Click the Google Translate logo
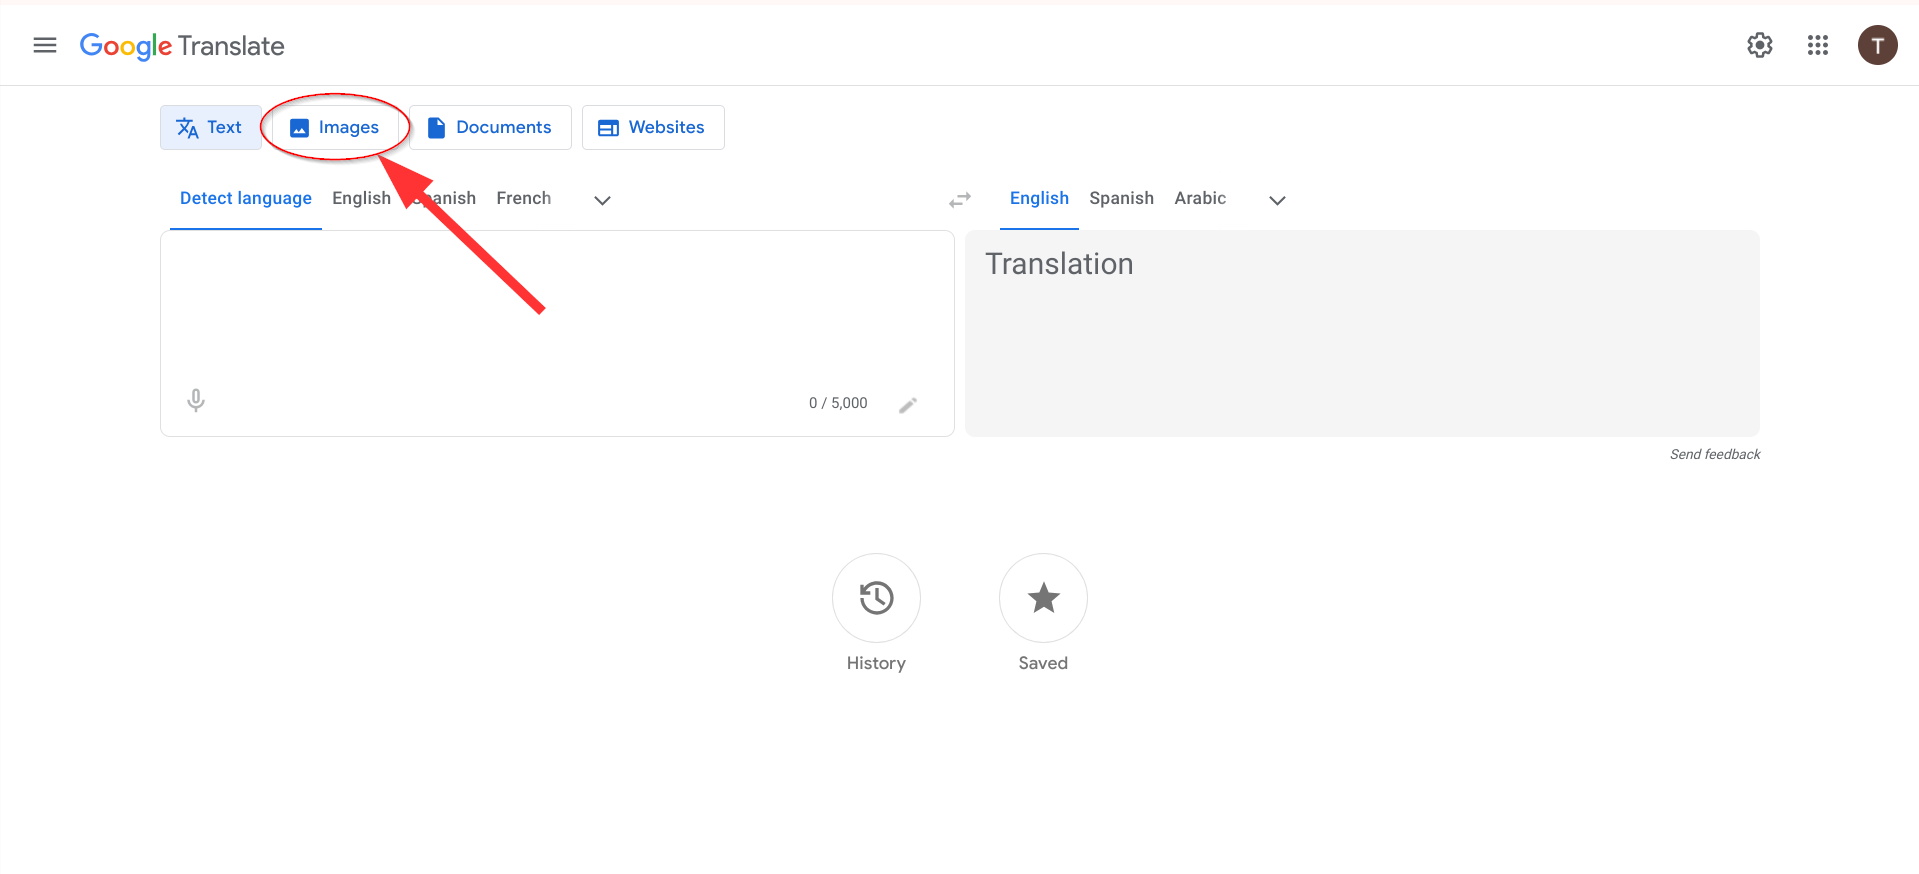 point(182,46)
